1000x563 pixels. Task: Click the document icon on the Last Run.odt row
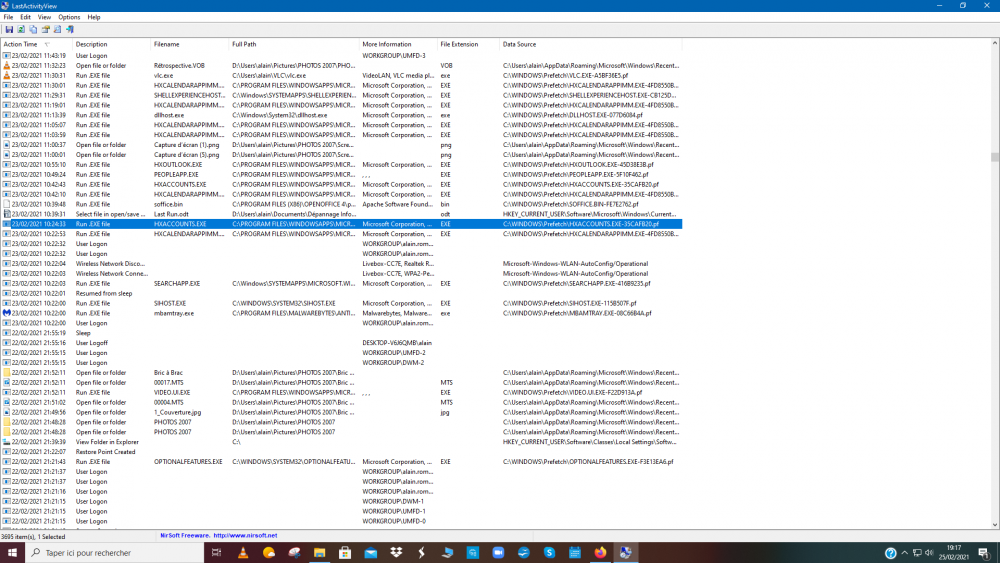coord(6,214)
